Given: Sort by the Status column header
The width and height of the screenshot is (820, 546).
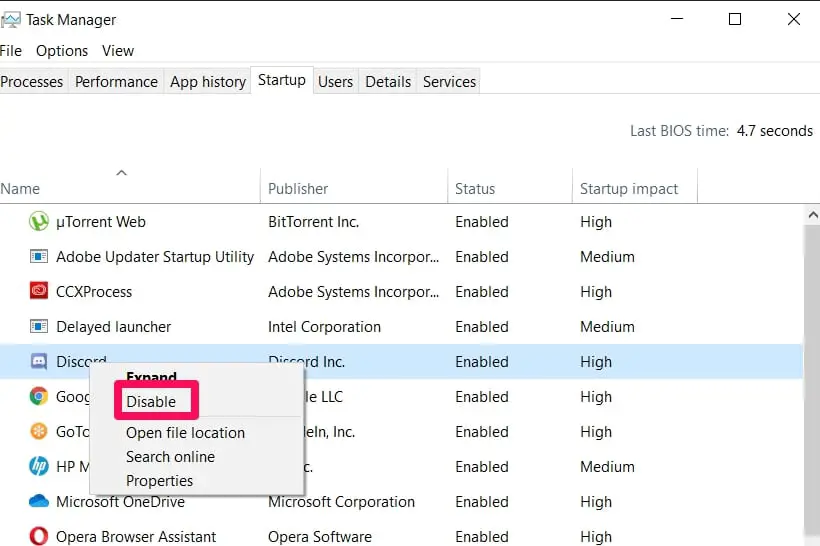Looking at the screenshot, I should point(475,188).
